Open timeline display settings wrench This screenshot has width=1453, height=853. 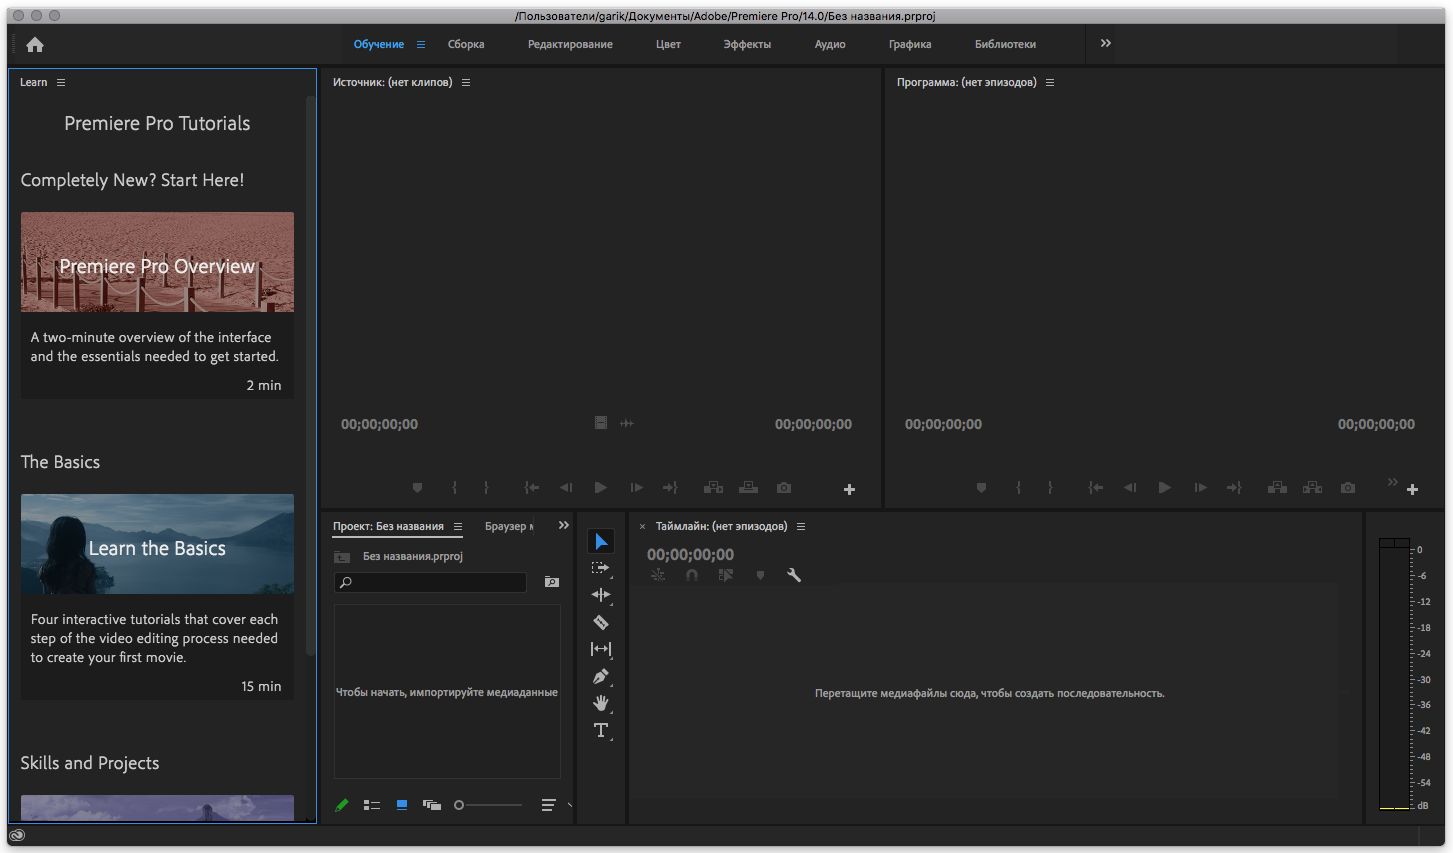(x=794, y=575)
